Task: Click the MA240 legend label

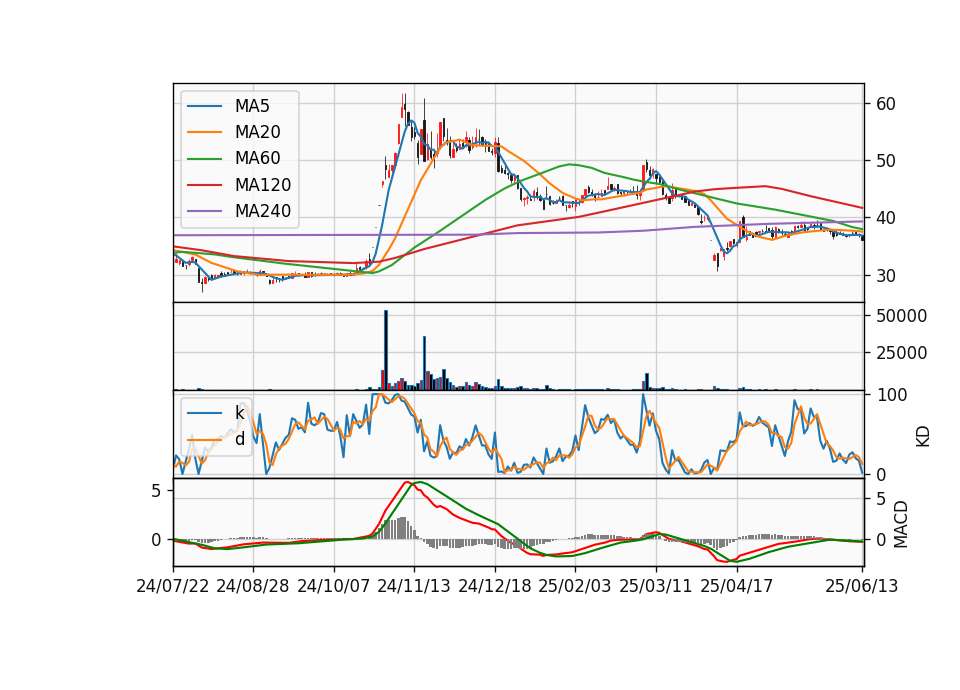Action: 263,211
